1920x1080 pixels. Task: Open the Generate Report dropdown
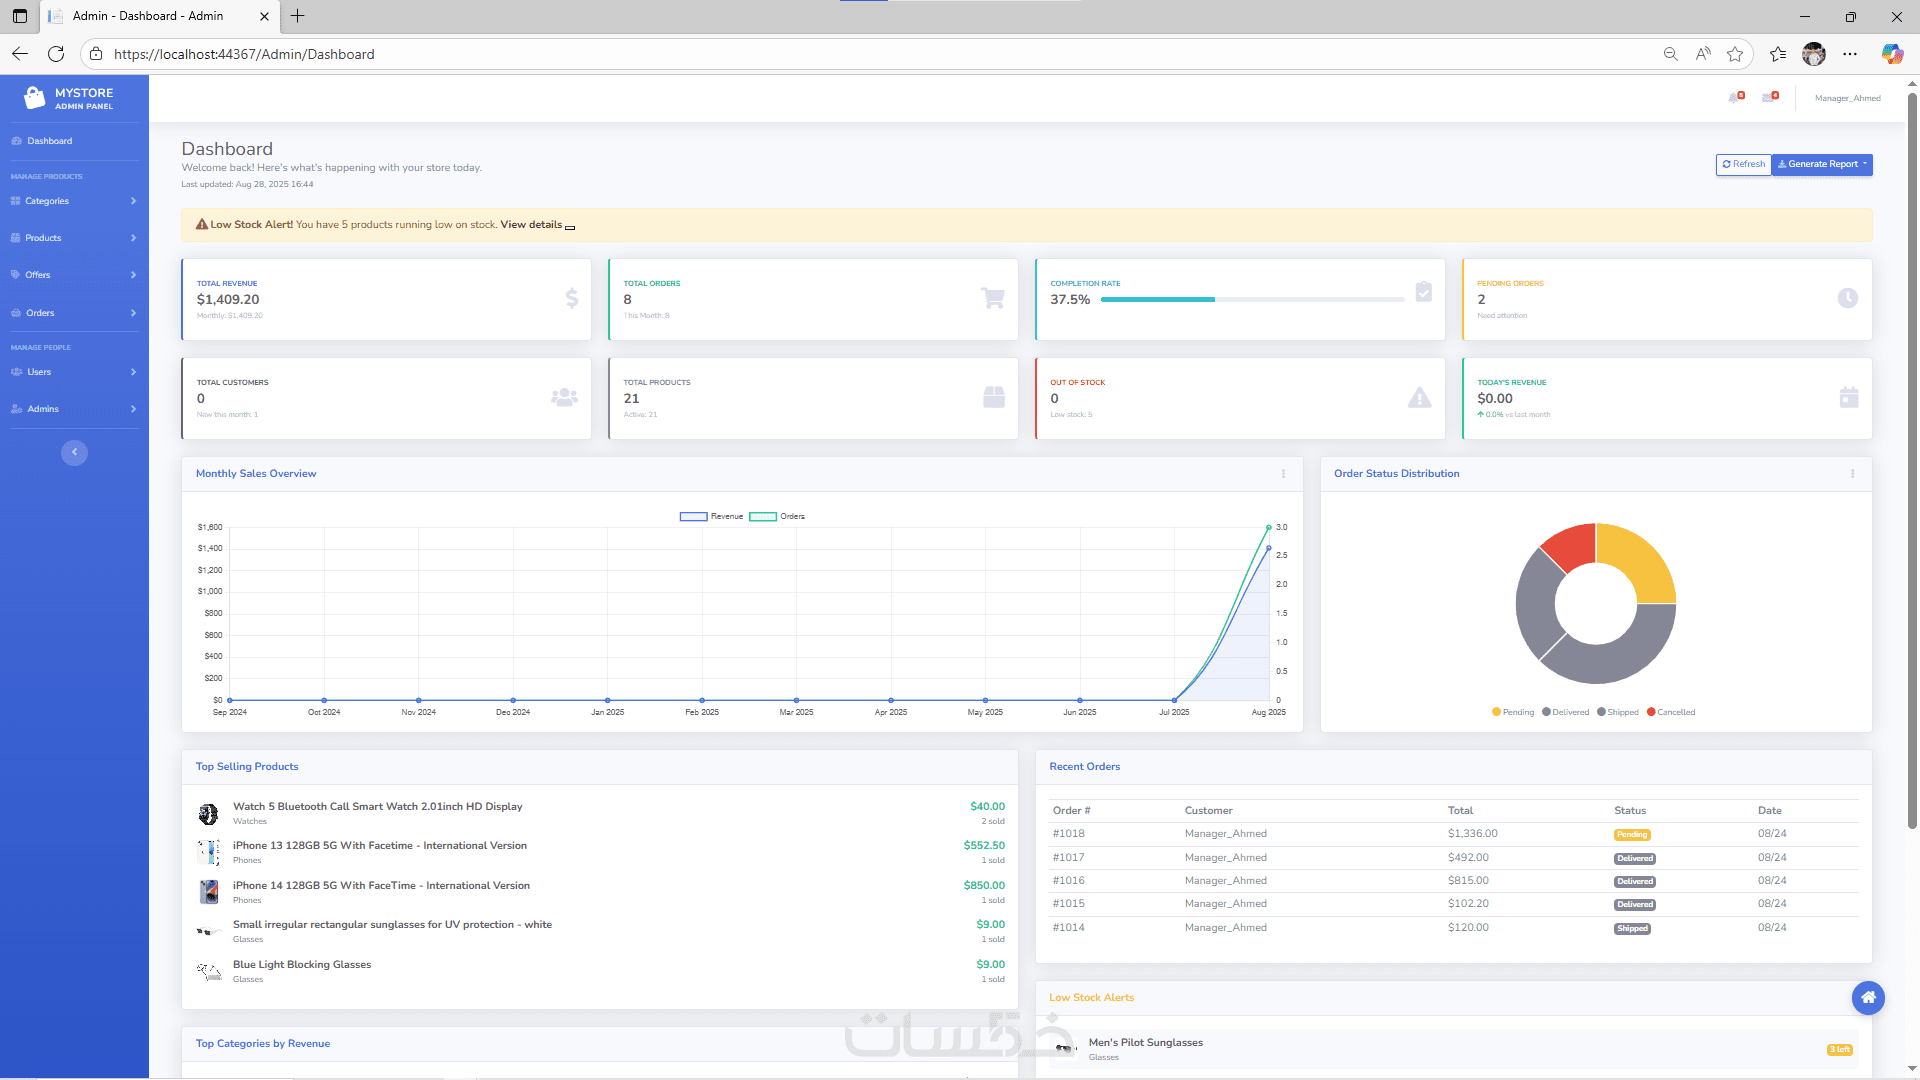(1822, 164)
